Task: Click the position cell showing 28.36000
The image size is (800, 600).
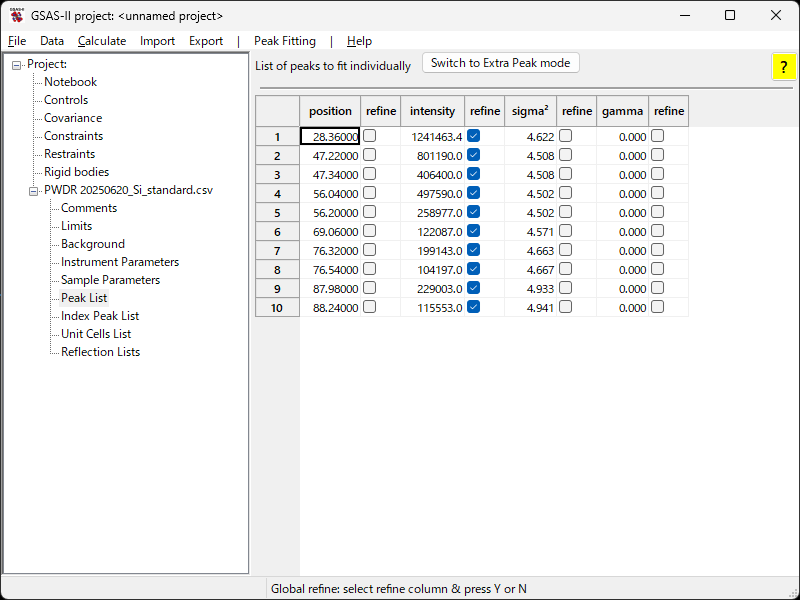Action: pyautogui.click(x=330, y=136)
